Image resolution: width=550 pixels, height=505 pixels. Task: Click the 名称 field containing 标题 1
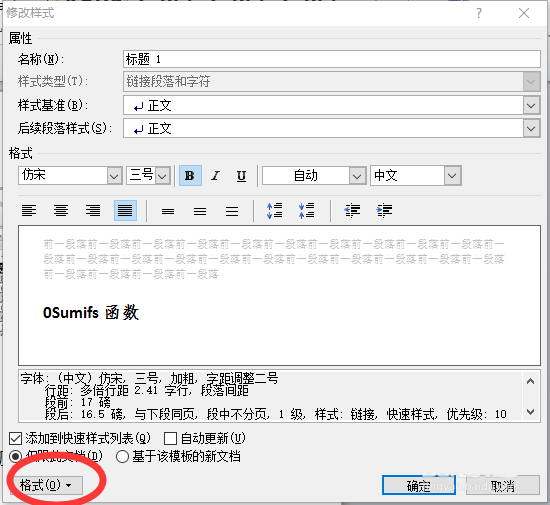331,59
